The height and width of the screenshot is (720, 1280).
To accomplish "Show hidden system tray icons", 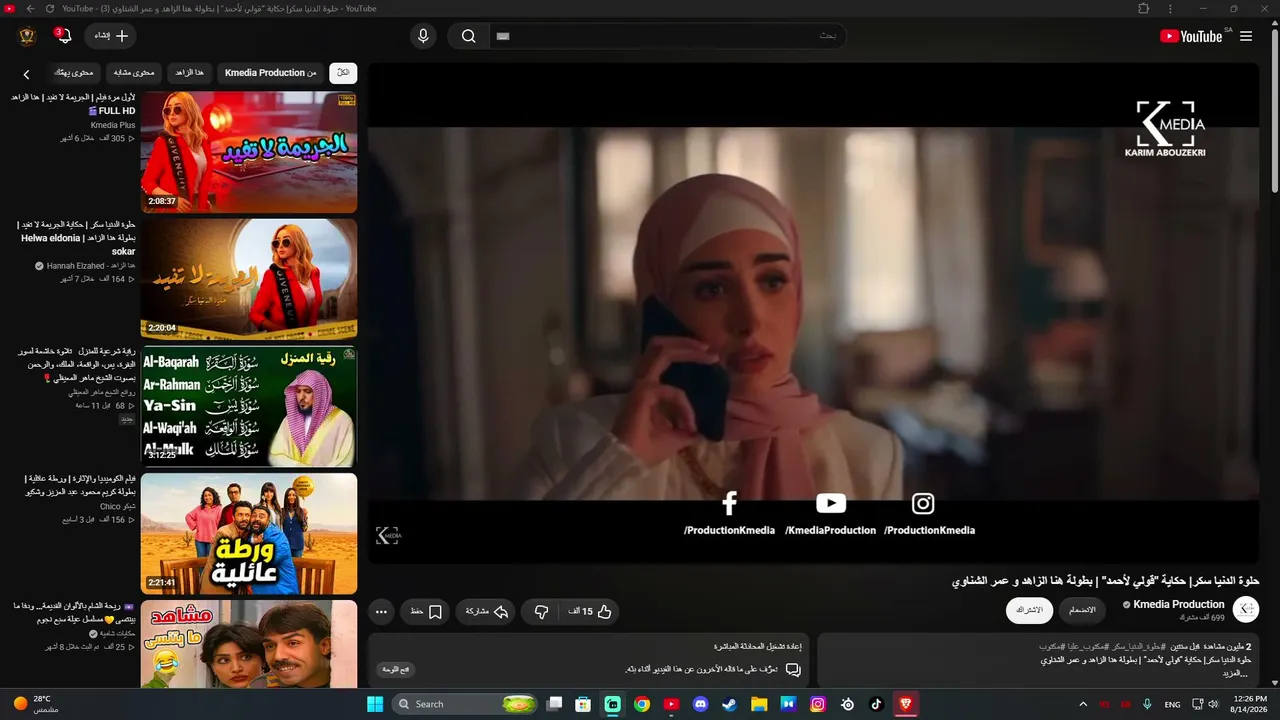I will tap(1083, 704).
